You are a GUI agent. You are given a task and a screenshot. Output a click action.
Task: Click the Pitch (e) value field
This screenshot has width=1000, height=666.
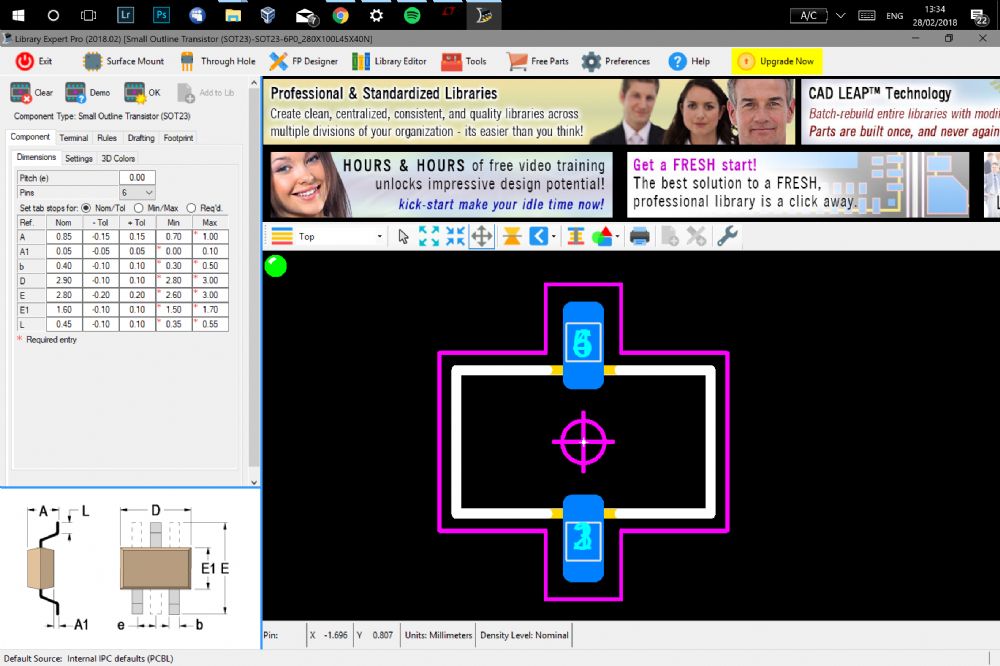click(x=137, y=178)
